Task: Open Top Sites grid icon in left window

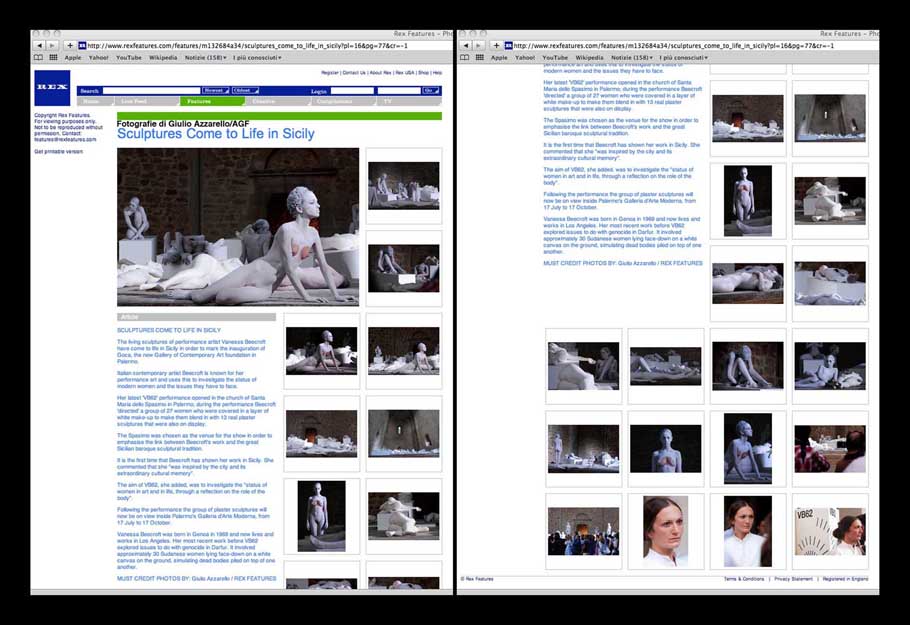Action: coord(53,57)
